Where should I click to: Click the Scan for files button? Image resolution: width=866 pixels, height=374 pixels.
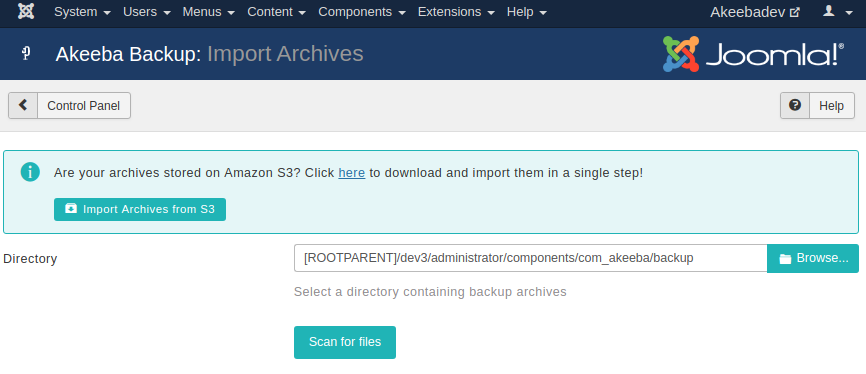point(345,342)
